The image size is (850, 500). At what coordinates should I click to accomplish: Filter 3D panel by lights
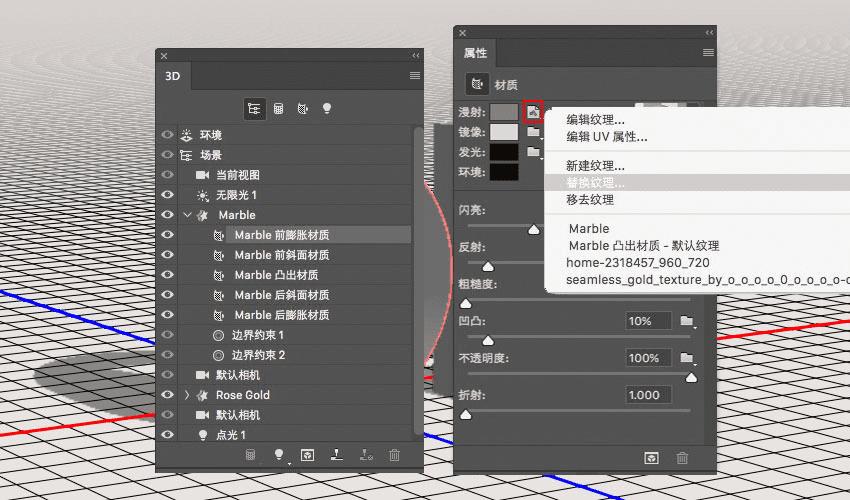[x=327, y=108]
